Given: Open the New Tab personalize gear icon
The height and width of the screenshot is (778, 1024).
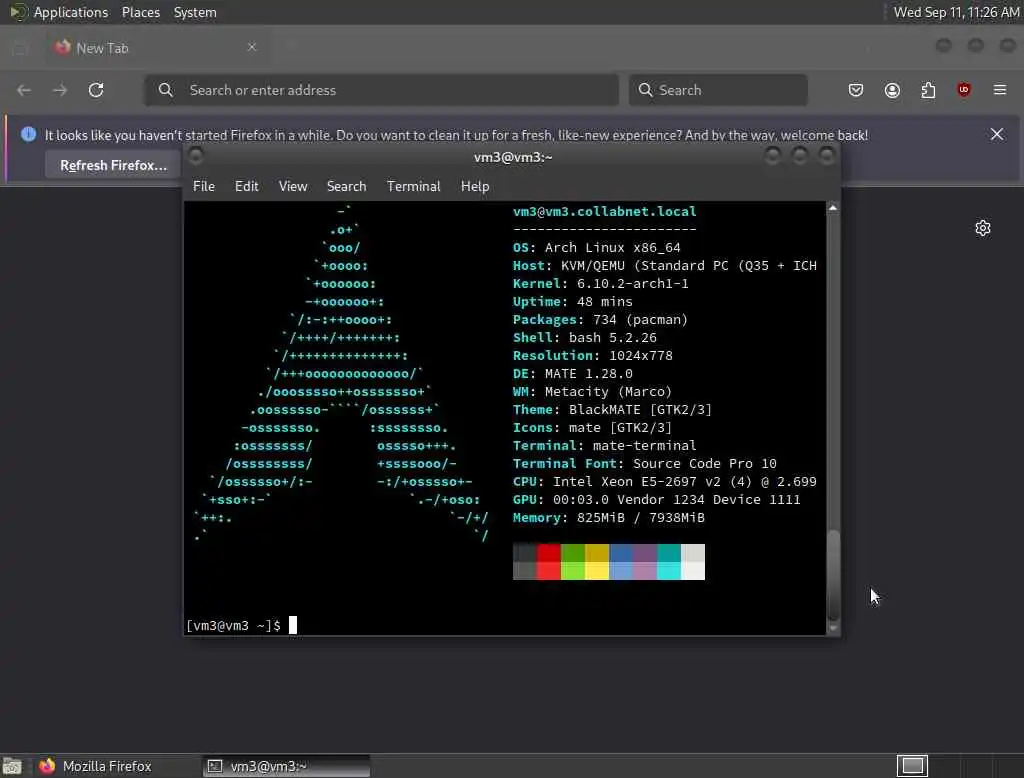Looking at the screenshot, I should (983, 228).
